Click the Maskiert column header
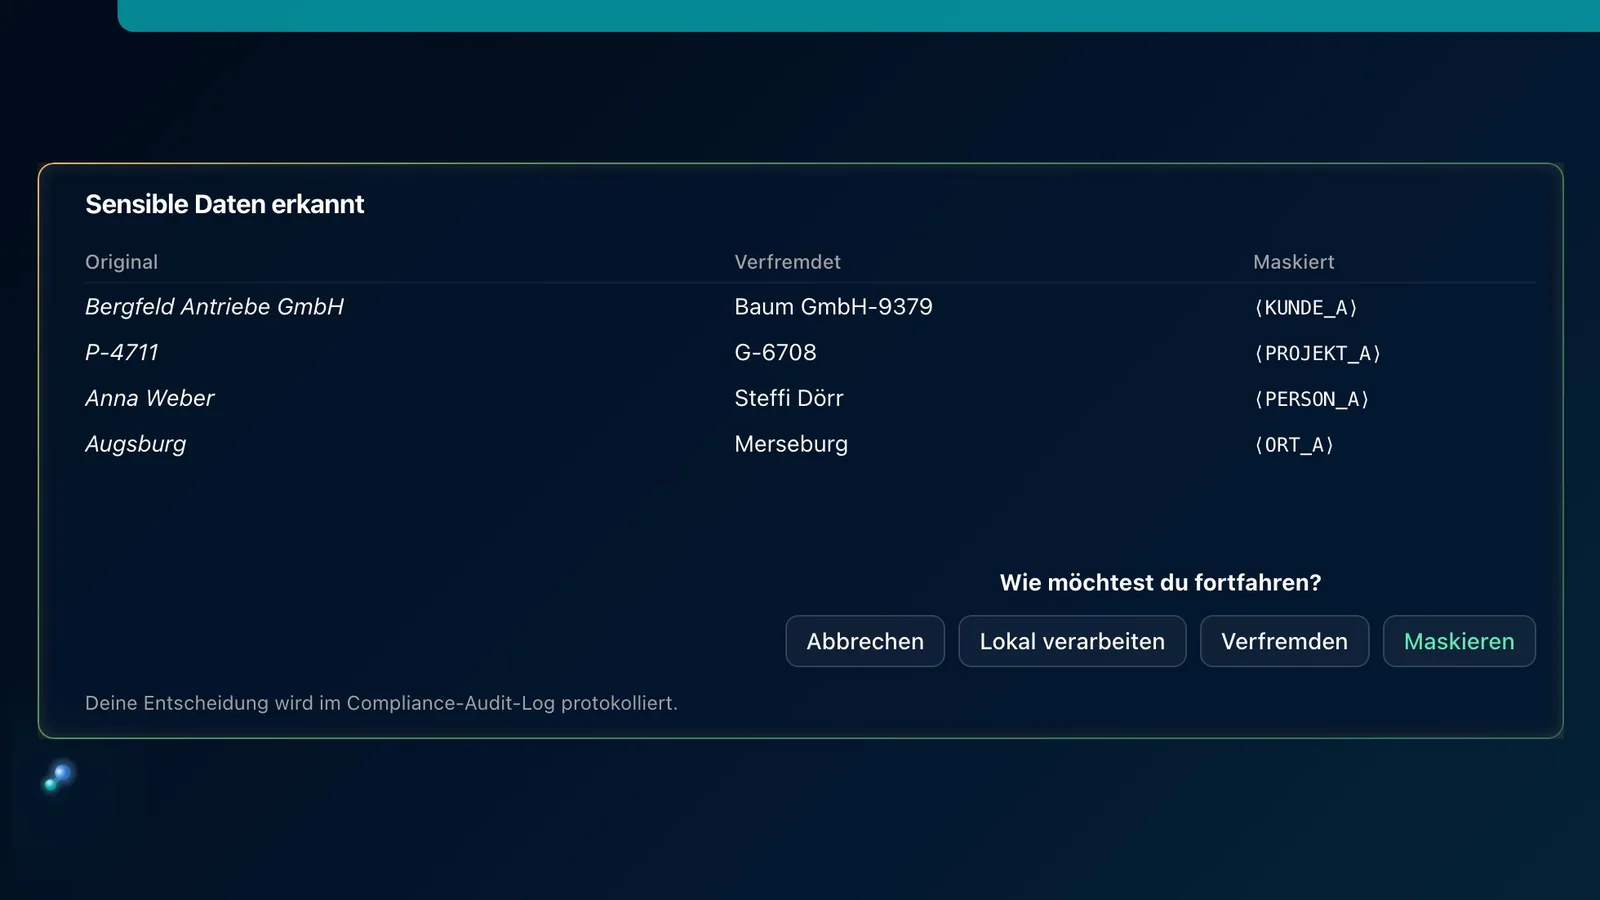The width and height of the screenshot is (1600, 900). point(1293,262)
